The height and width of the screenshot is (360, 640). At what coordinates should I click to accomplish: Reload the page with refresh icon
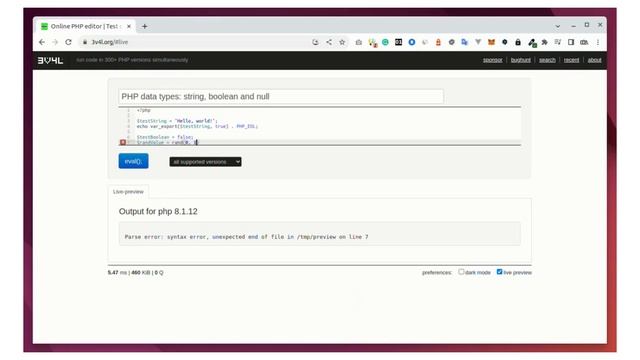pos(69,42)
